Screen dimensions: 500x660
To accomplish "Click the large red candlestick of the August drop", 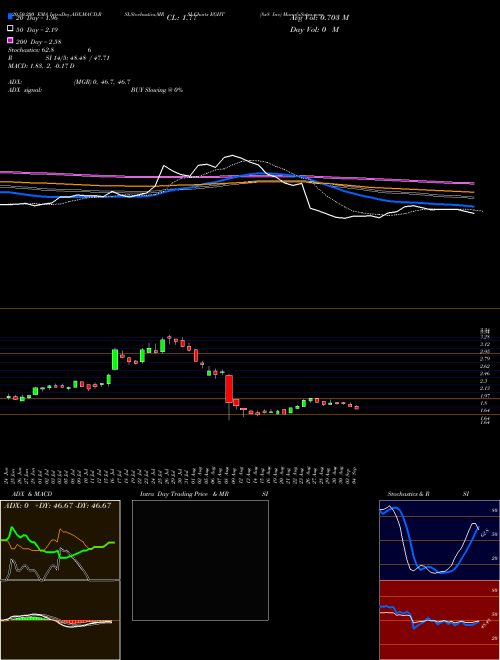I will (x=229, y=389).
